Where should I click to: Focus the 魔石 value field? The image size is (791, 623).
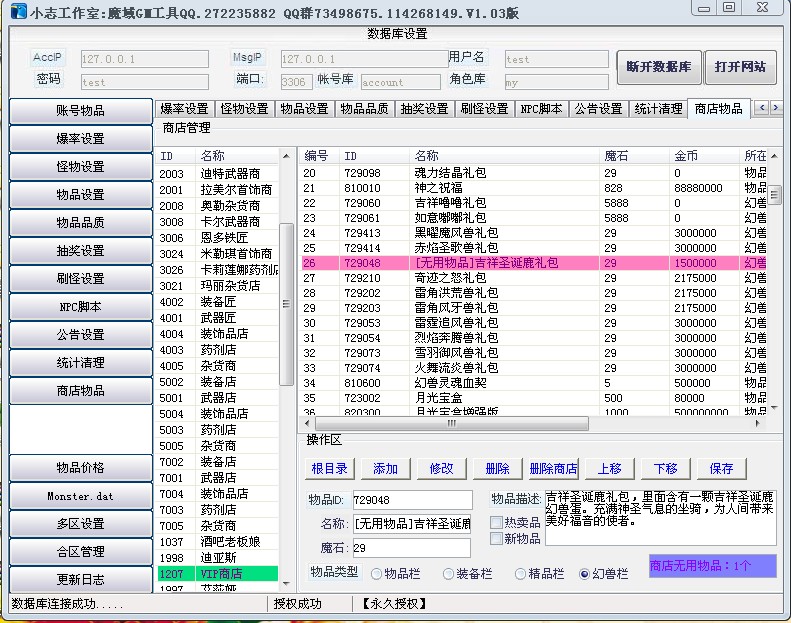[411, 548]
